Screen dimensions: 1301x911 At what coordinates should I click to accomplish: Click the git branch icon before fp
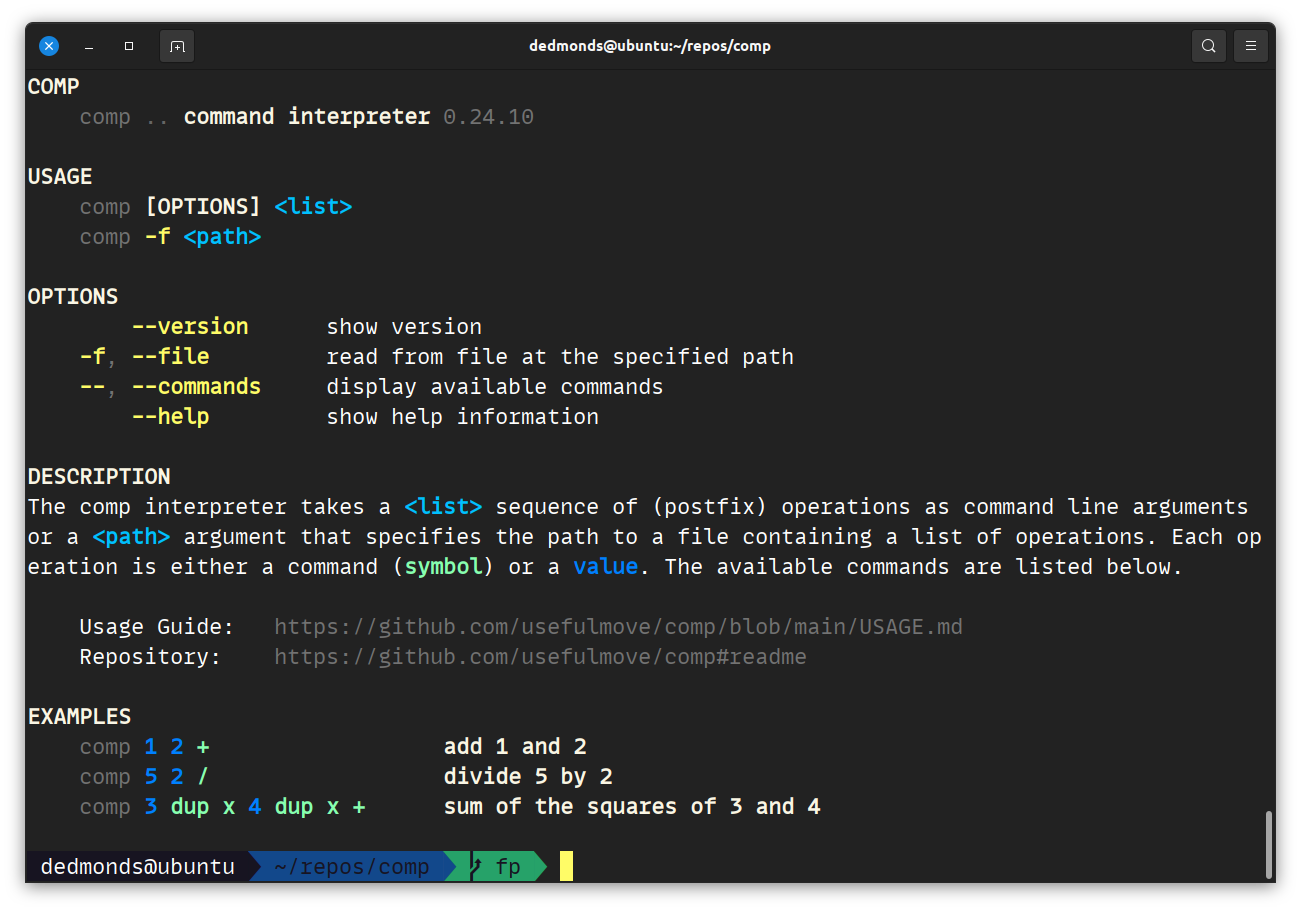tap(477, 866)
